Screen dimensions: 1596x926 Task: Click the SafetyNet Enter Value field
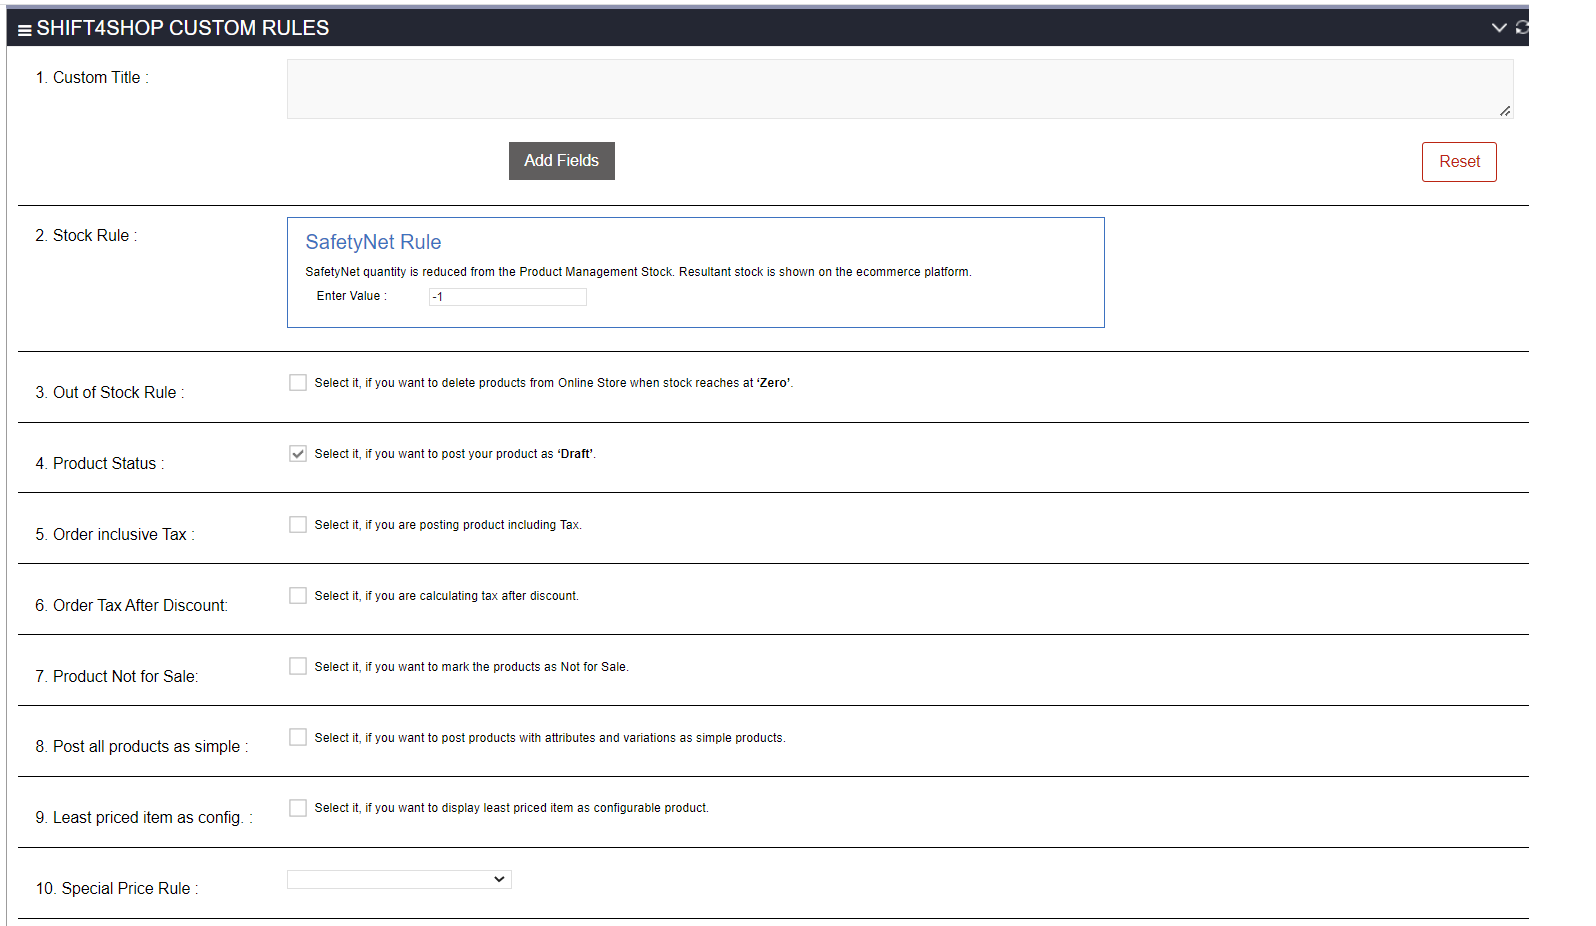click(x=508, y=297)
